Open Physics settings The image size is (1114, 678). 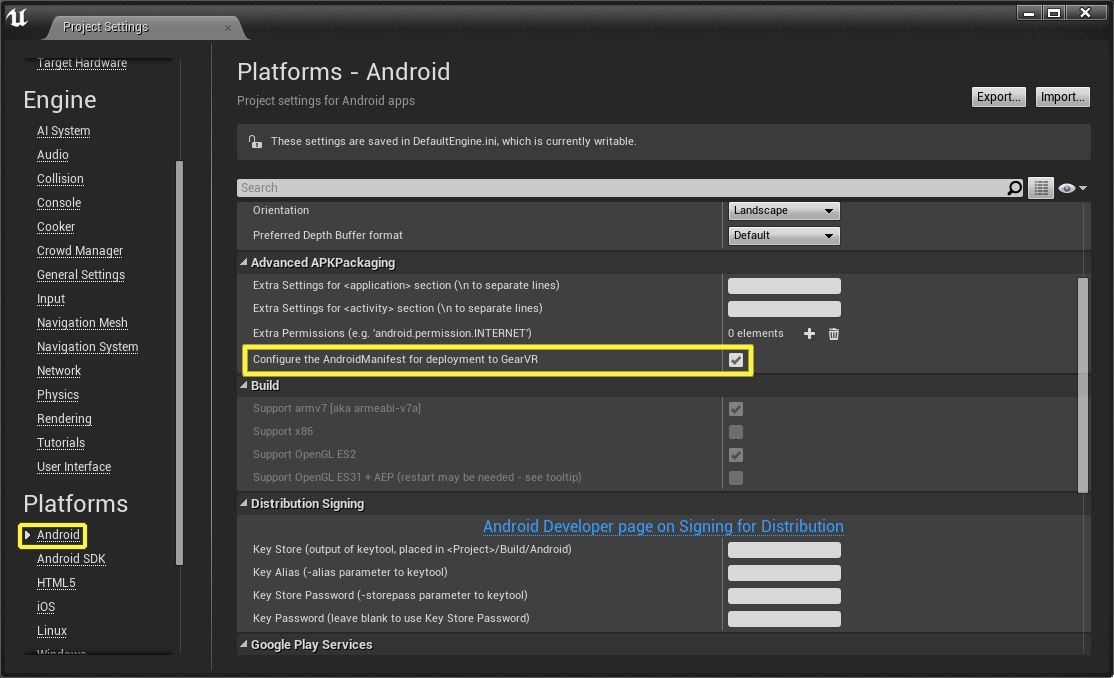tap(58, 394)
